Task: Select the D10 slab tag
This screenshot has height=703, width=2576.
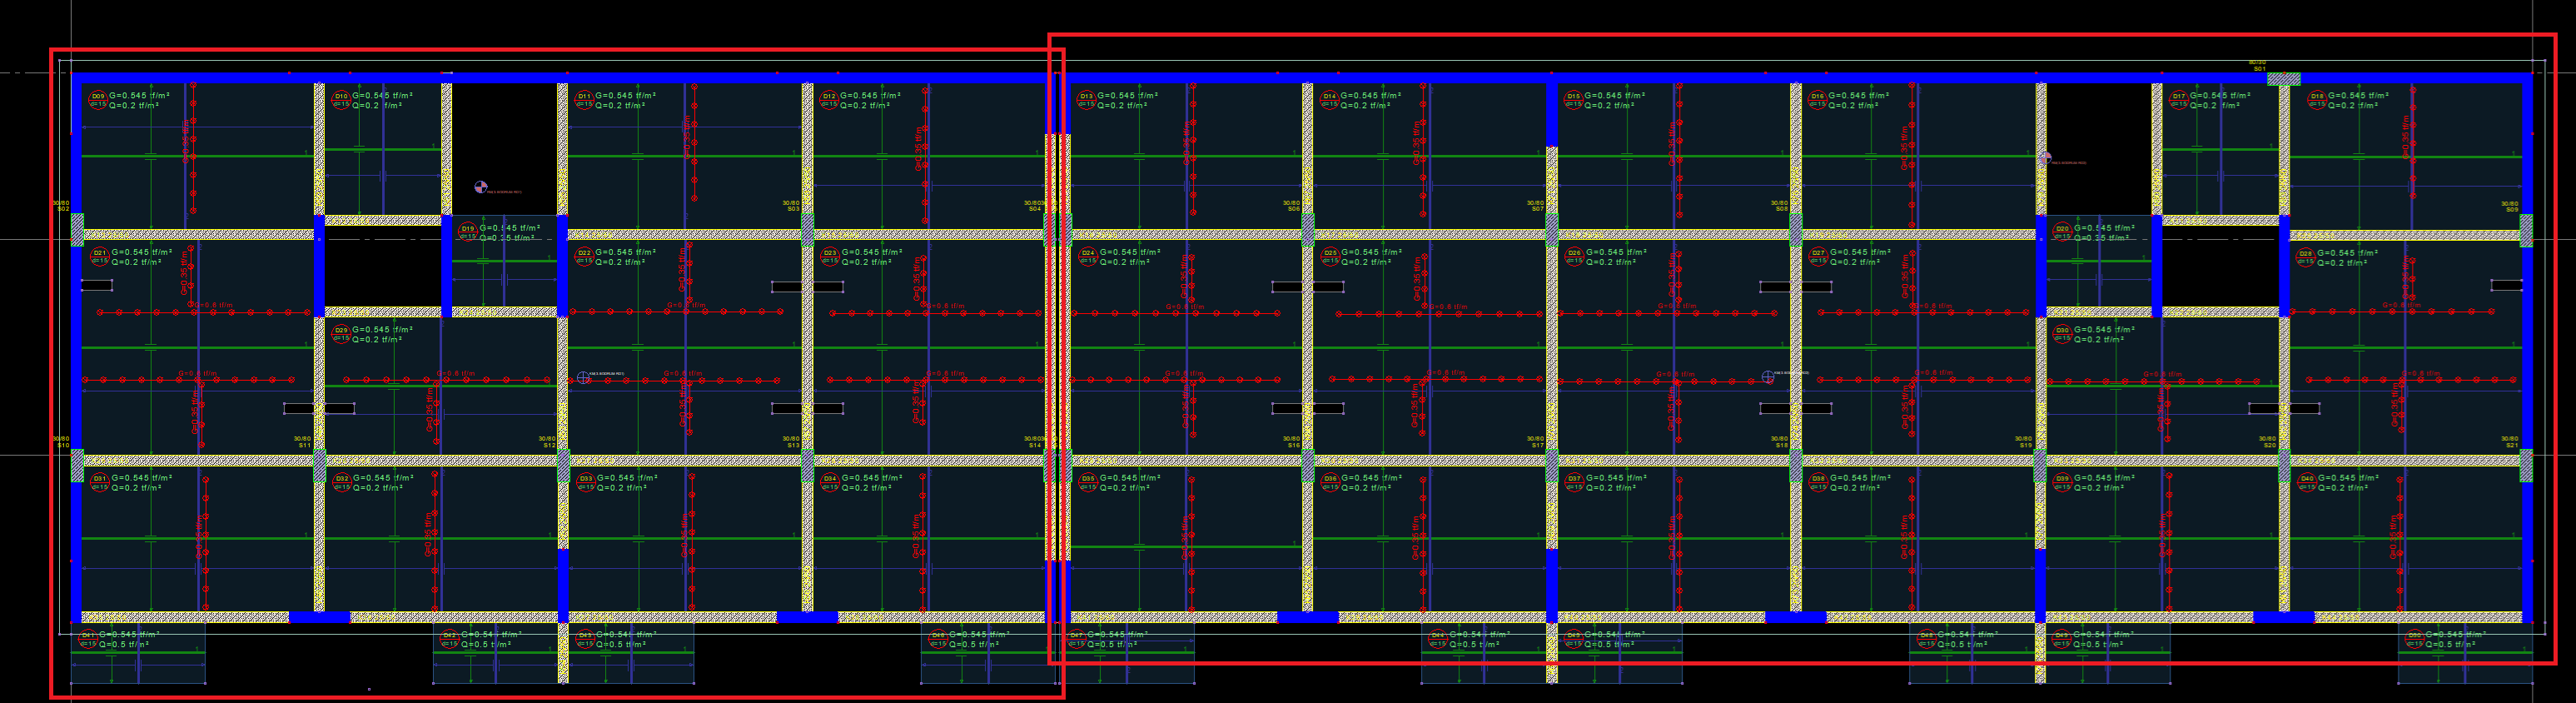Action: (341, 97)
